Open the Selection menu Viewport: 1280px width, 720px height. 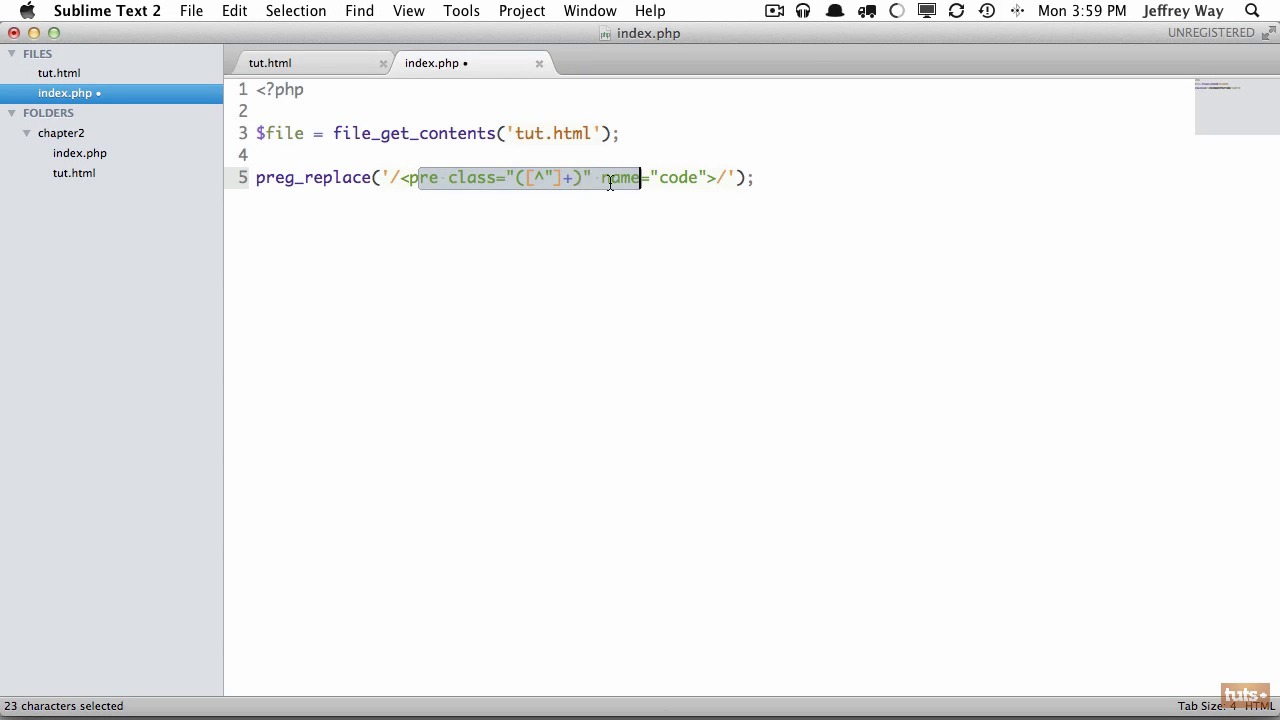tap(296, 11)
